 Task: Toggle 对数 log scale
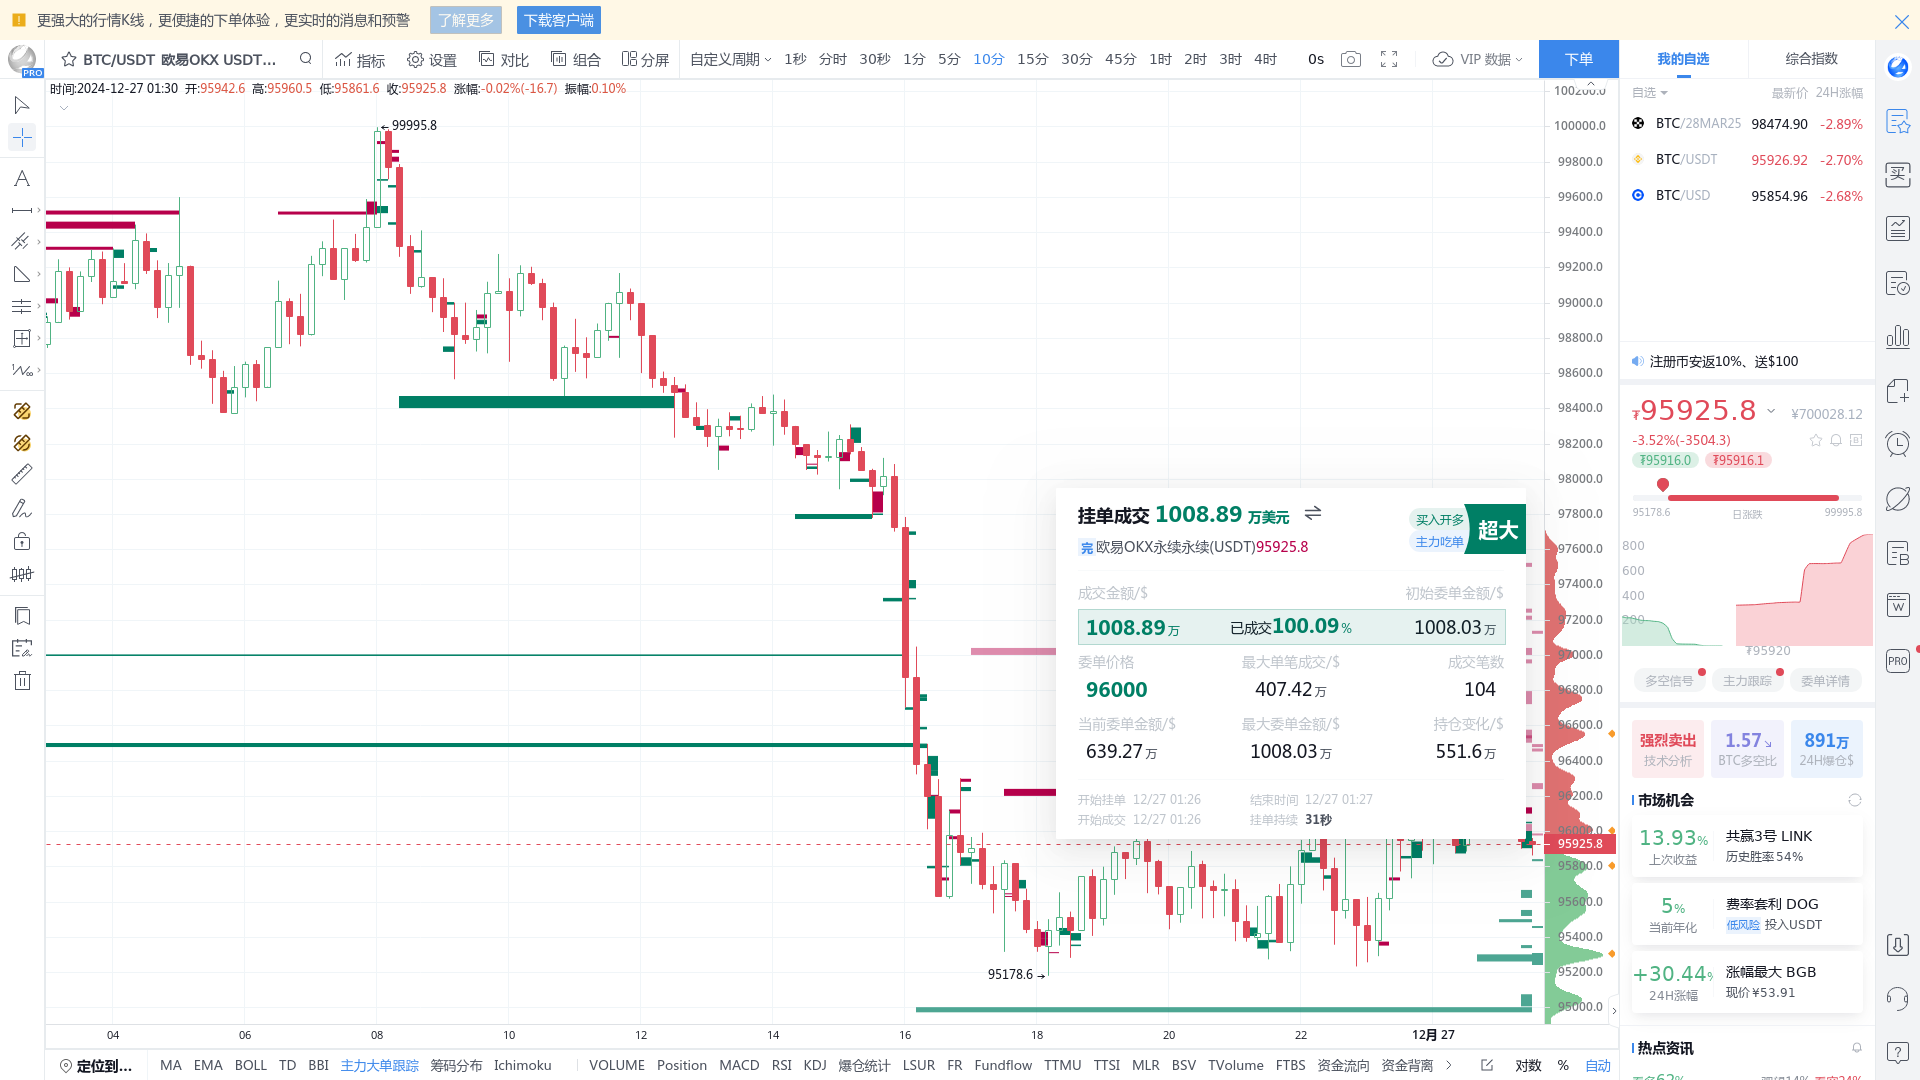1528,1065
